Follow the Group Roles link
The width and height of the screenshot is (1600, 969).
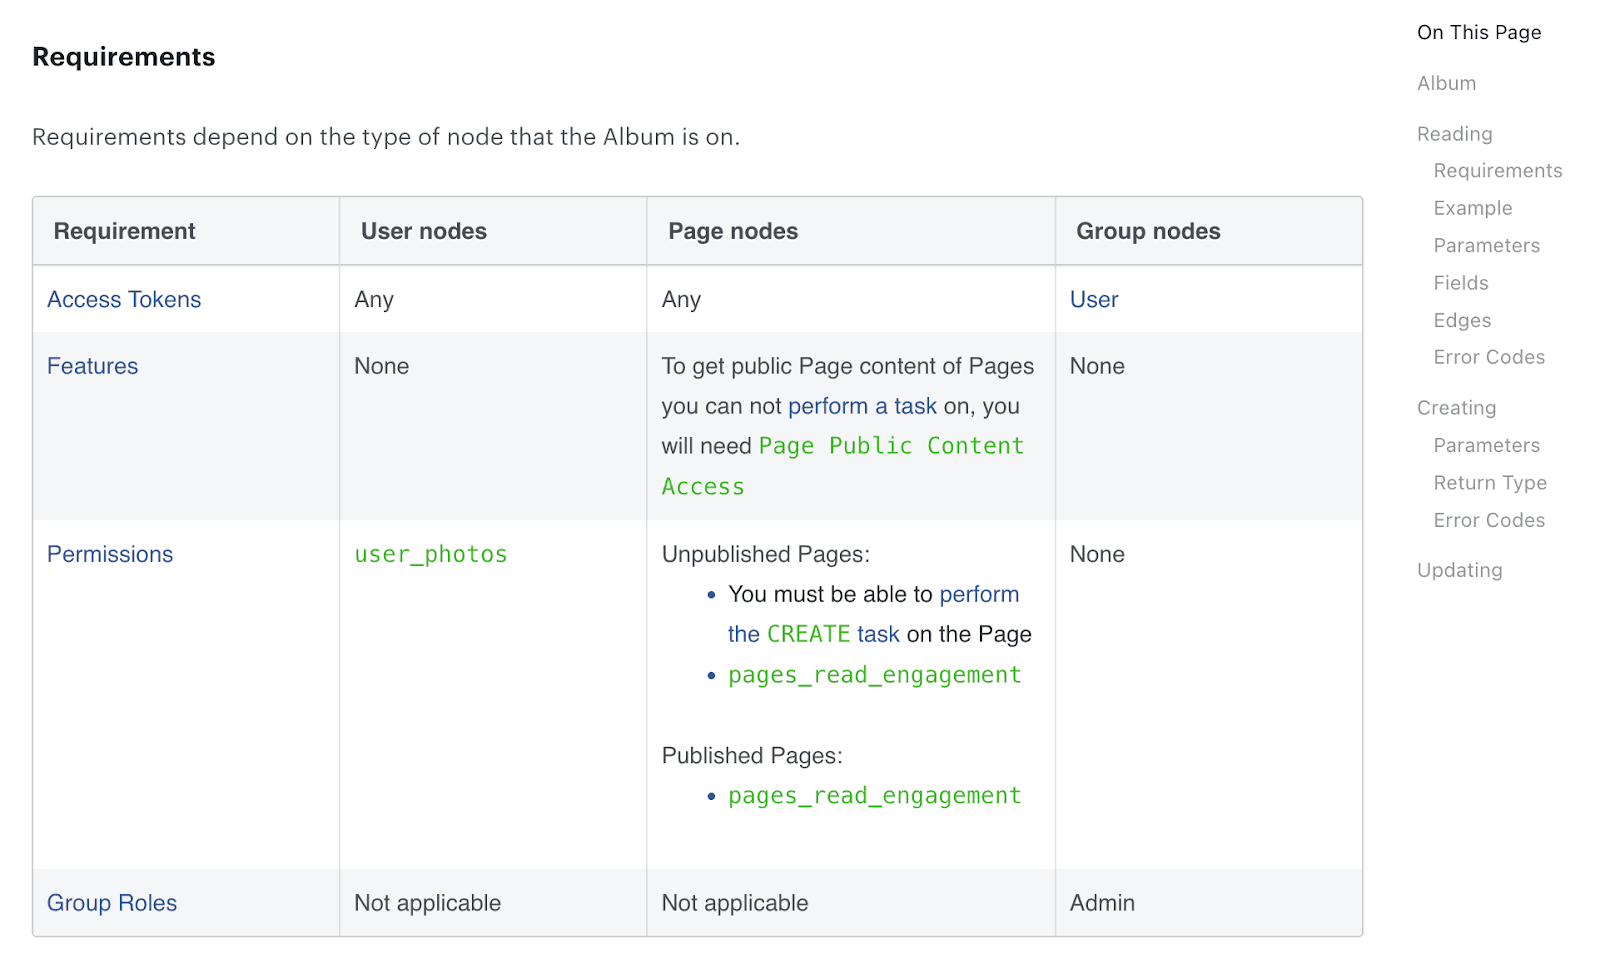(112, 904)
